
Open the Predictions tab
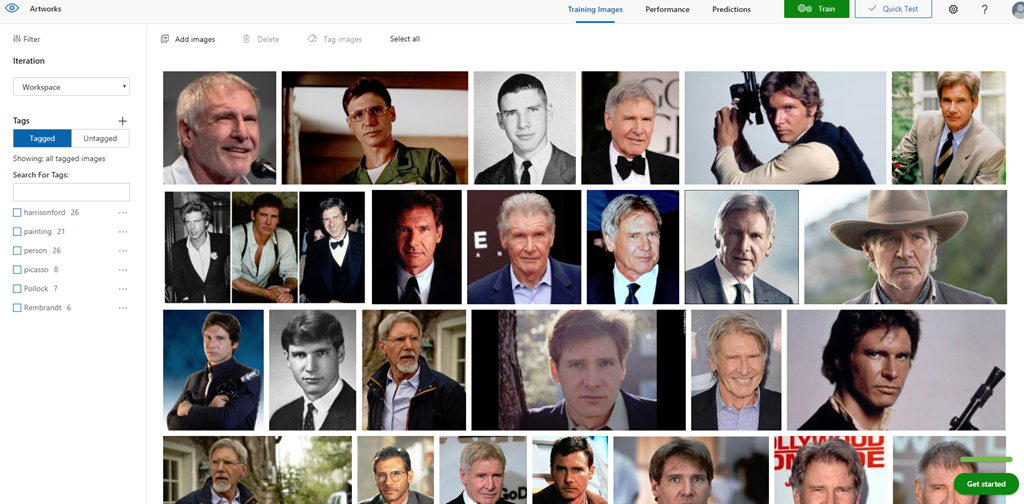(x=731, y=9)
